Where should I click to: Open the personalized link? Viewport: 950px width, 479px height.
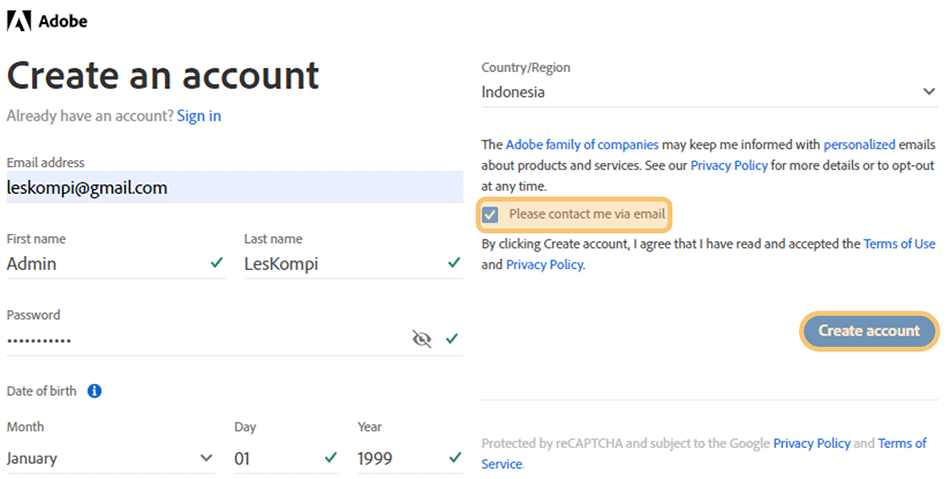[859, 145]
